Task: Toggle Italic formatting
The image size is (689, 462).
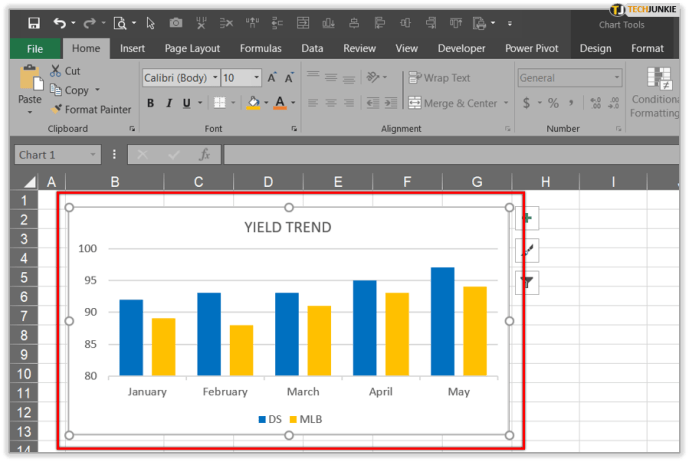Action: pos(169,103)
